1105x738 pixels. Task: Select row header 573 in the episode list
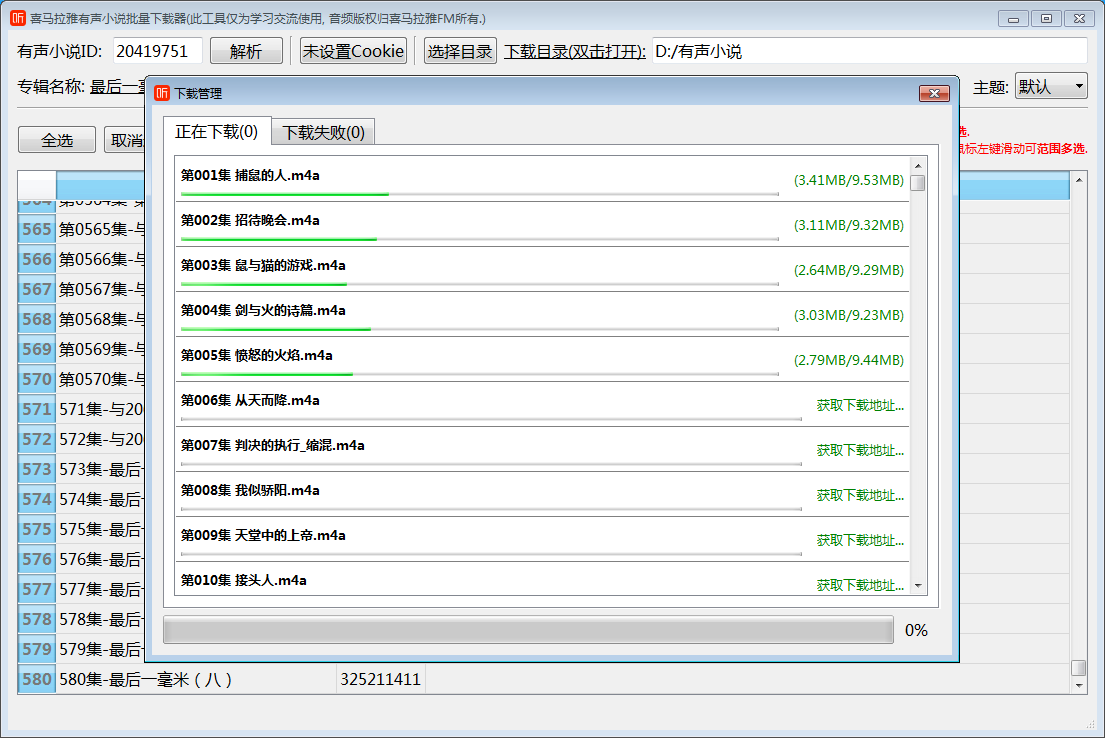click(x=37, y=469)
